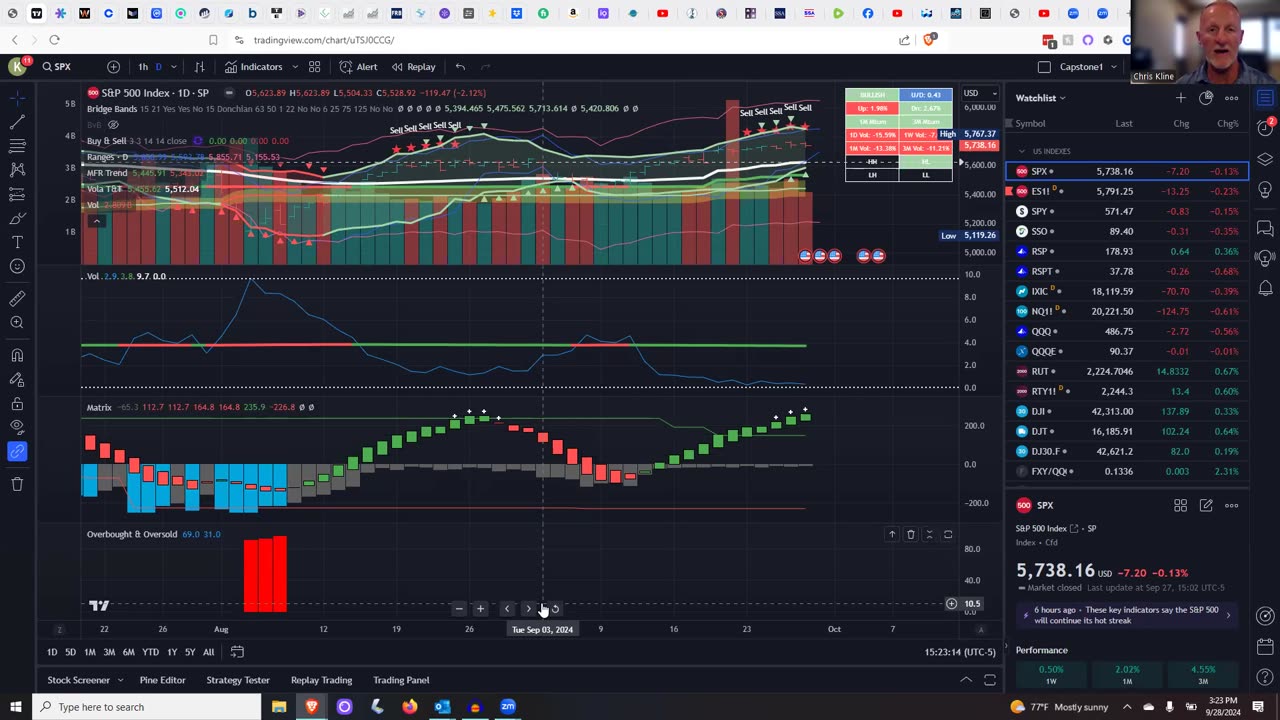Open go to date calendar icon

pos(237,652)
